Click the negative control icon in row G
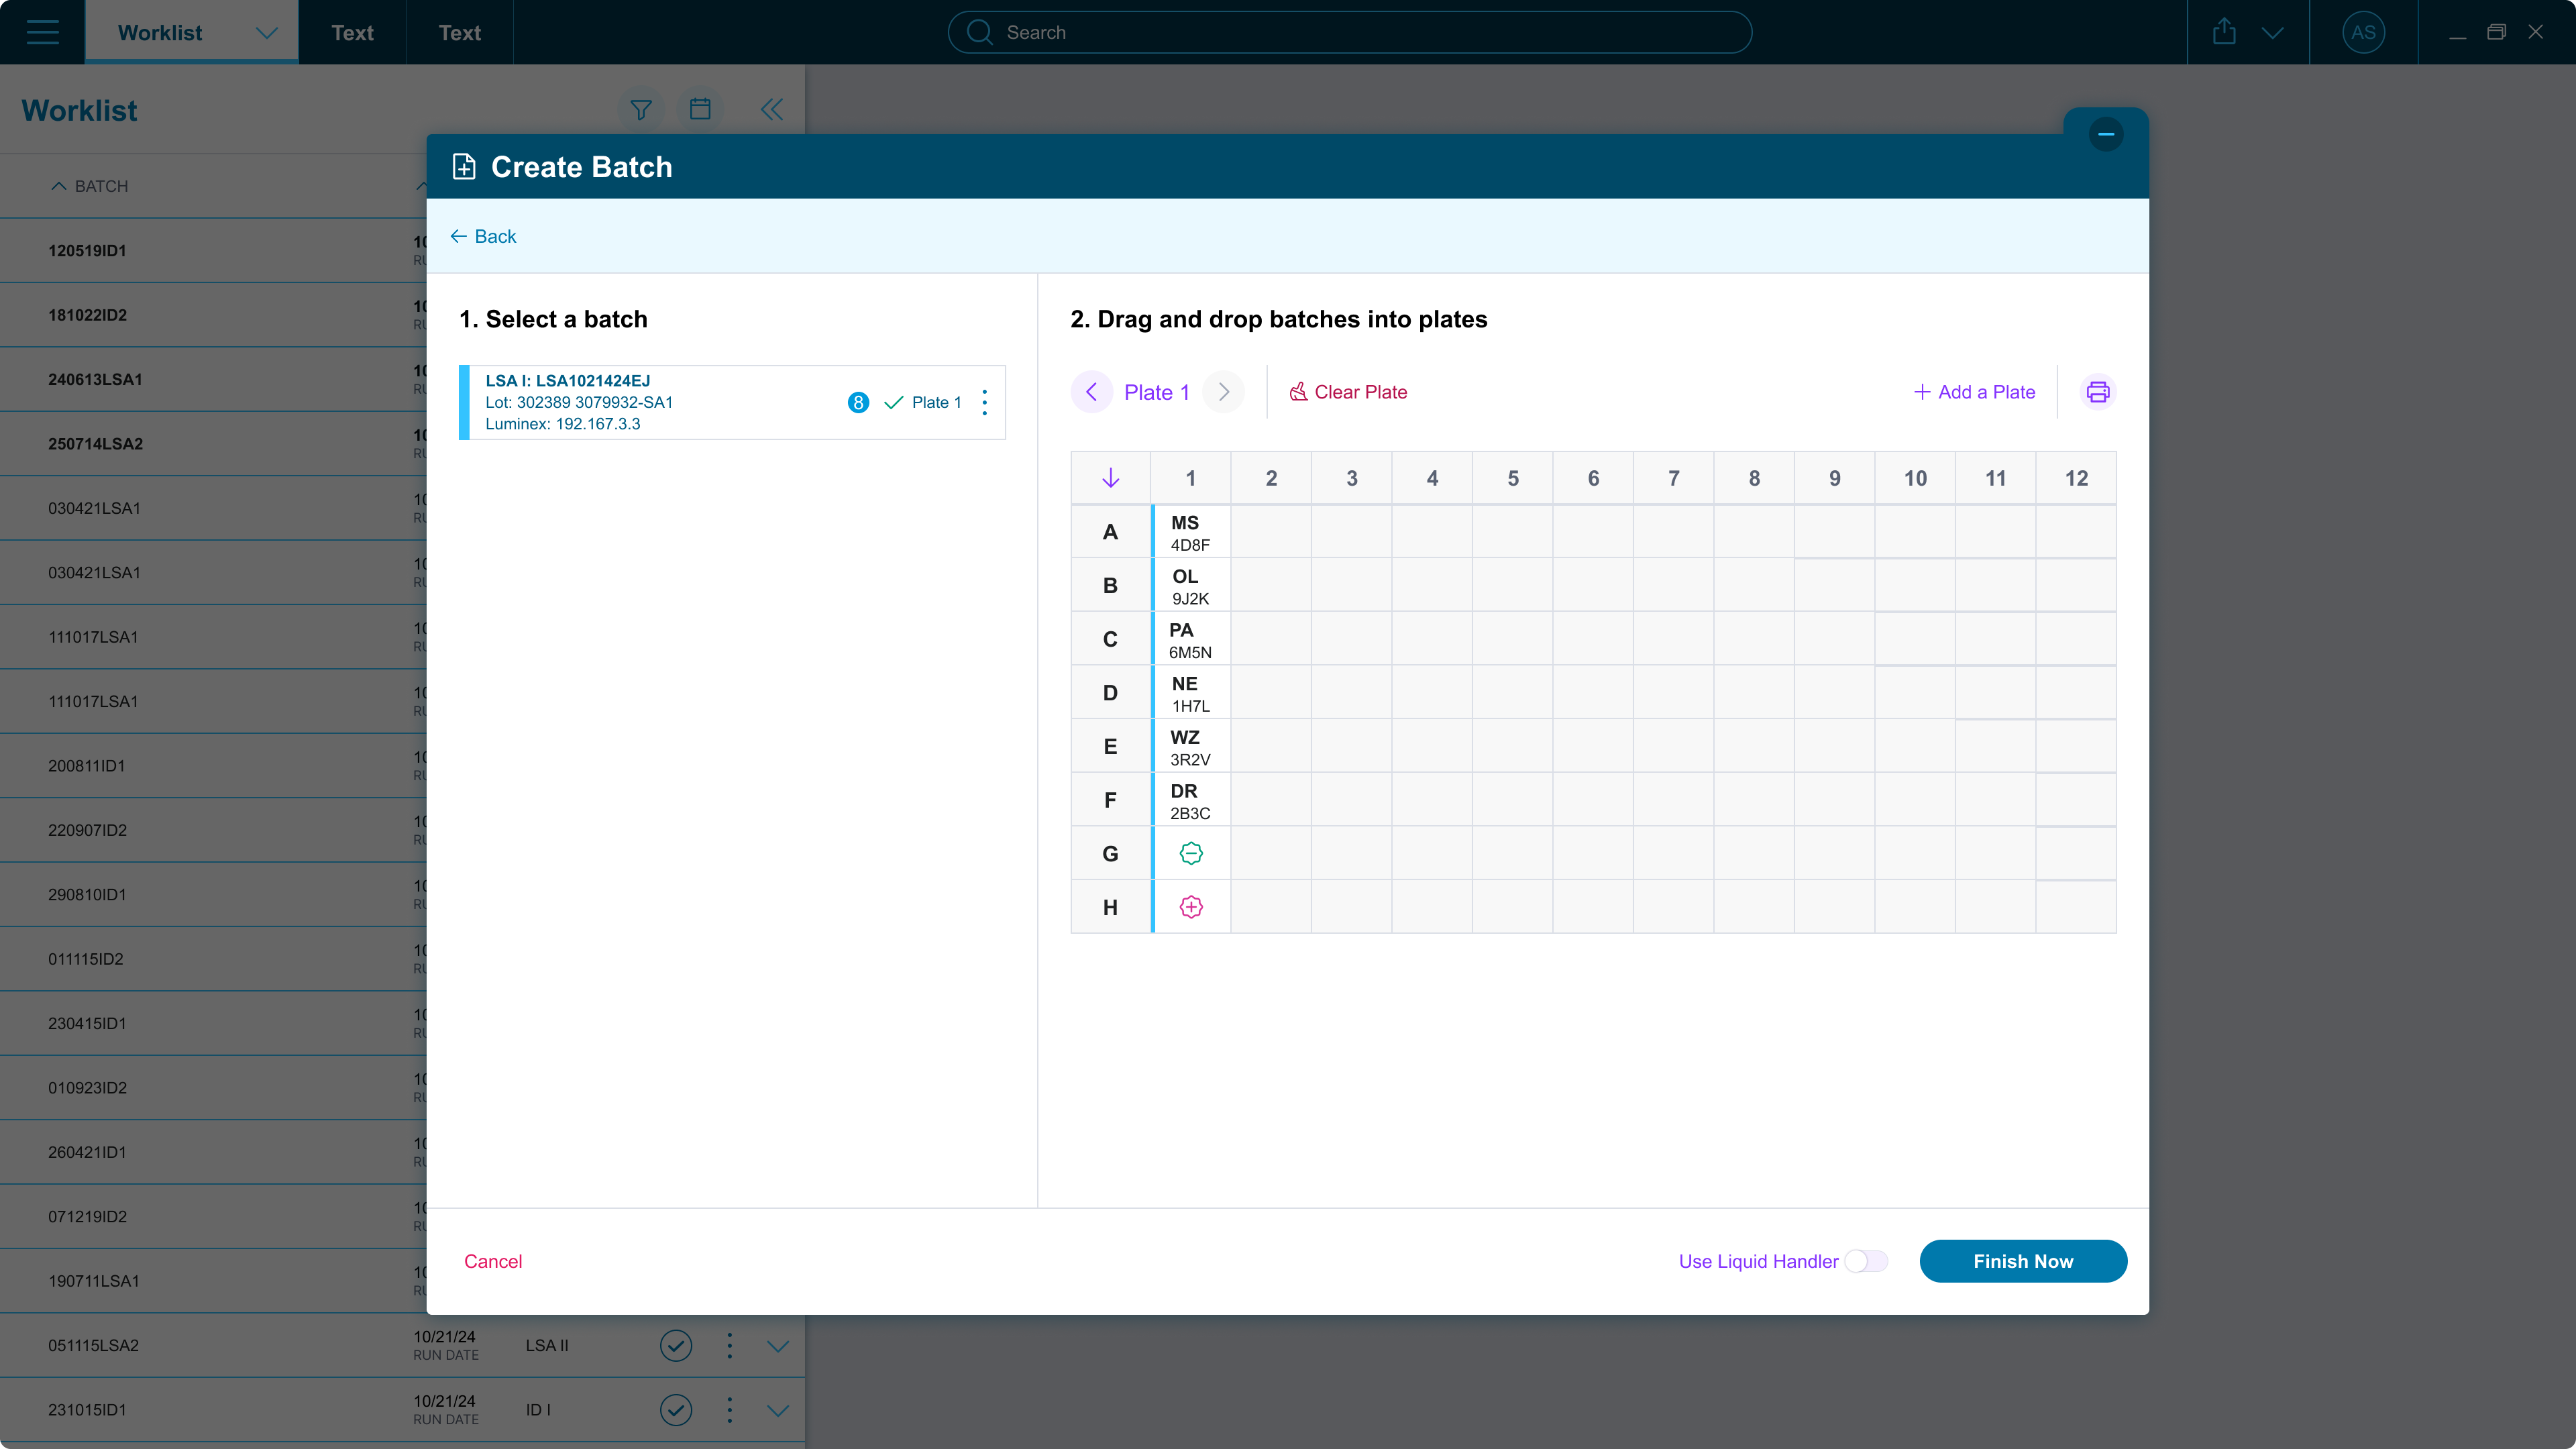 1190,853
